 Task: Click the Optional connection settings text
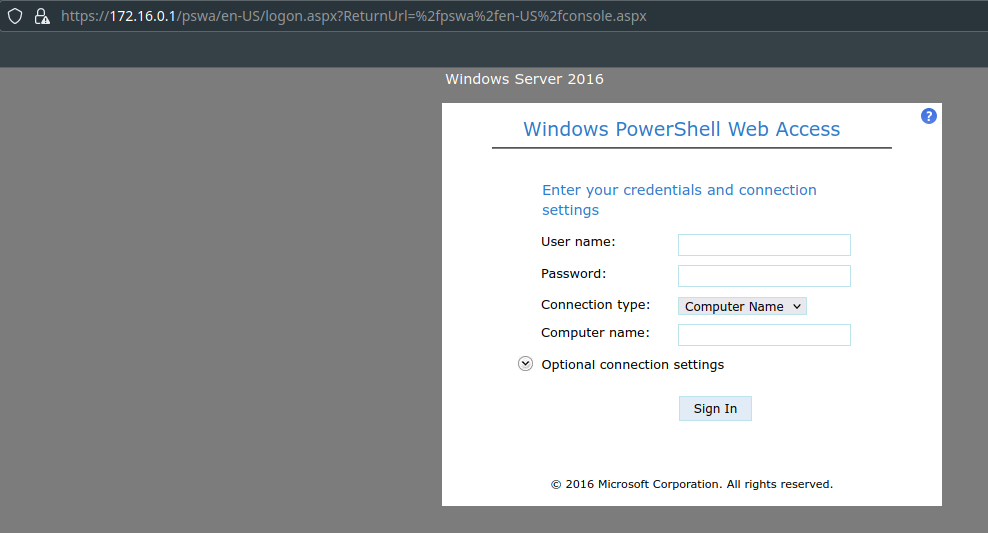point(632,365)
